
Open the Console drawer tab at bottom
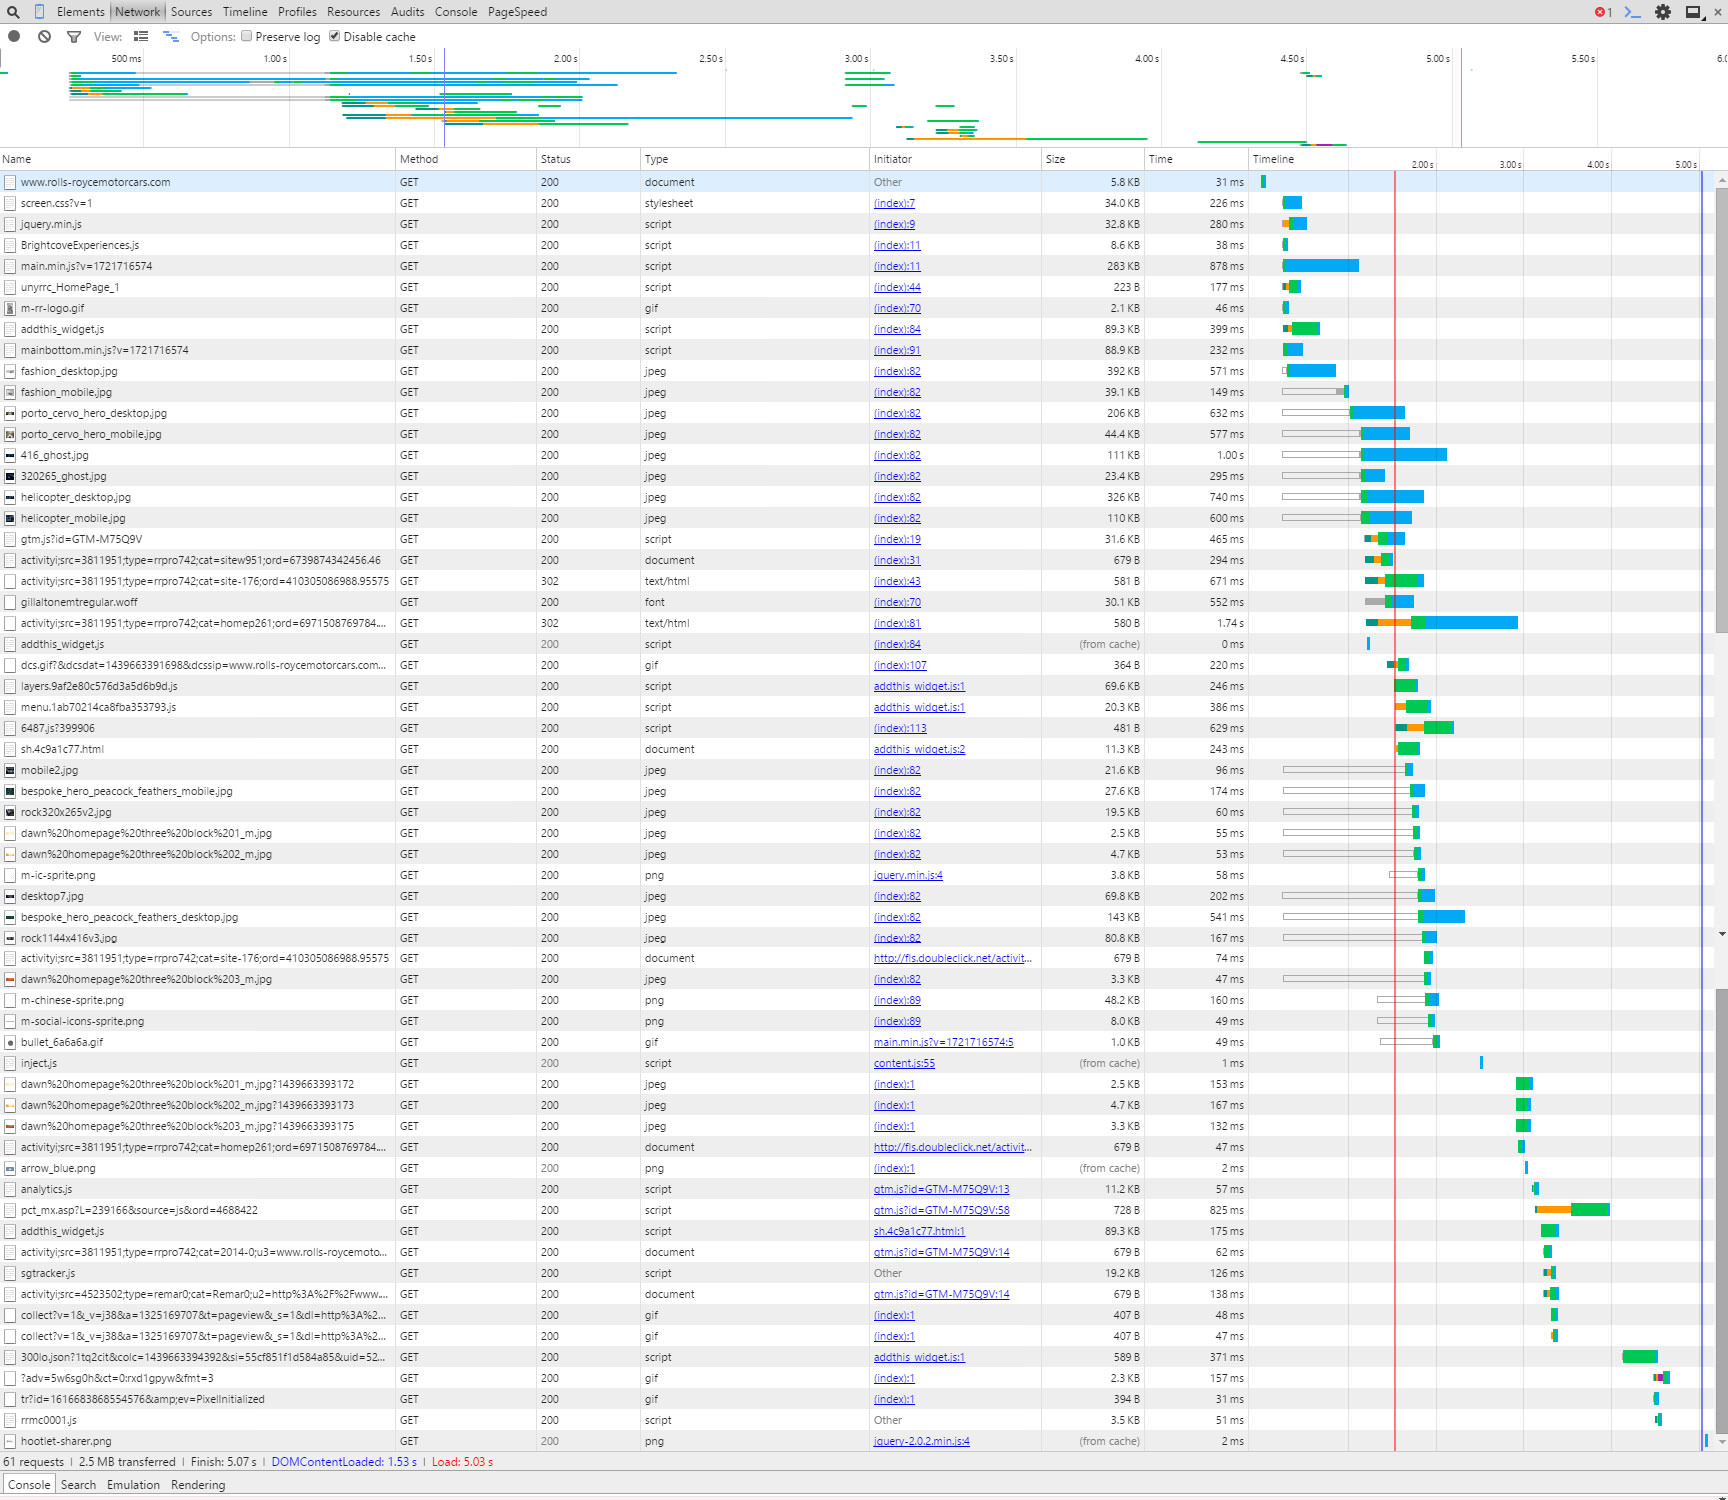tap(29, 1485)
